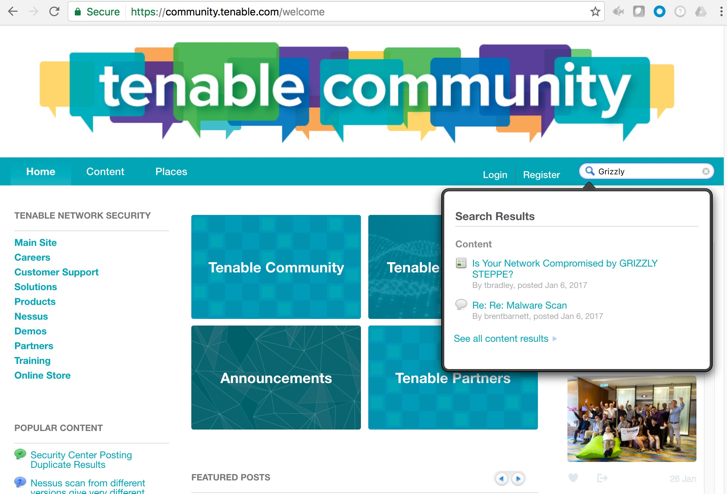Click the 26 Jan date text
727x494 pixels.
click(x=682, y=479)
